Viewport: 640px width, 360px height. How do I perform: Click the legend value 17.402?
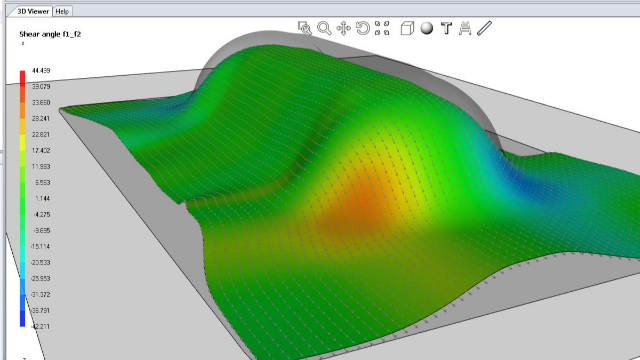[41, 151]
